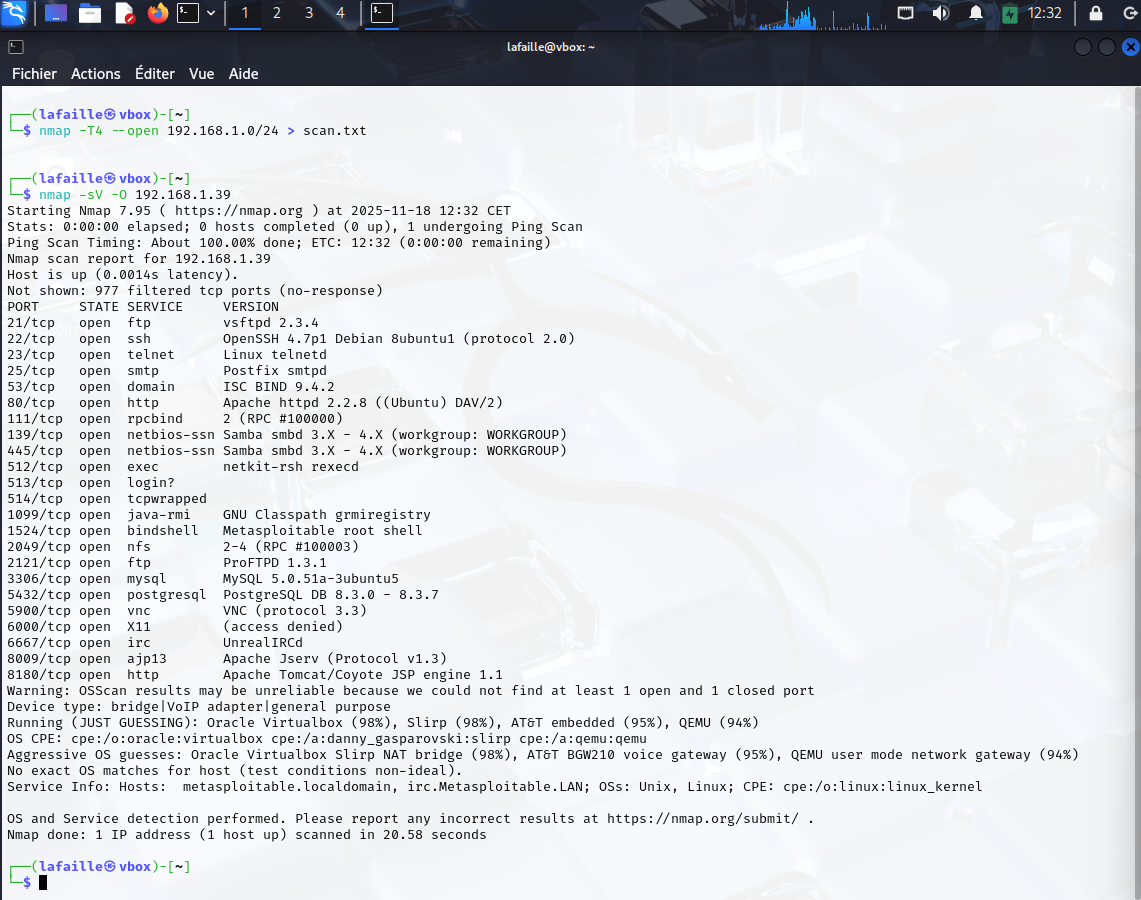
Task: Toggle the virtual desktop pager indicator
Action: tap(55, 14)
